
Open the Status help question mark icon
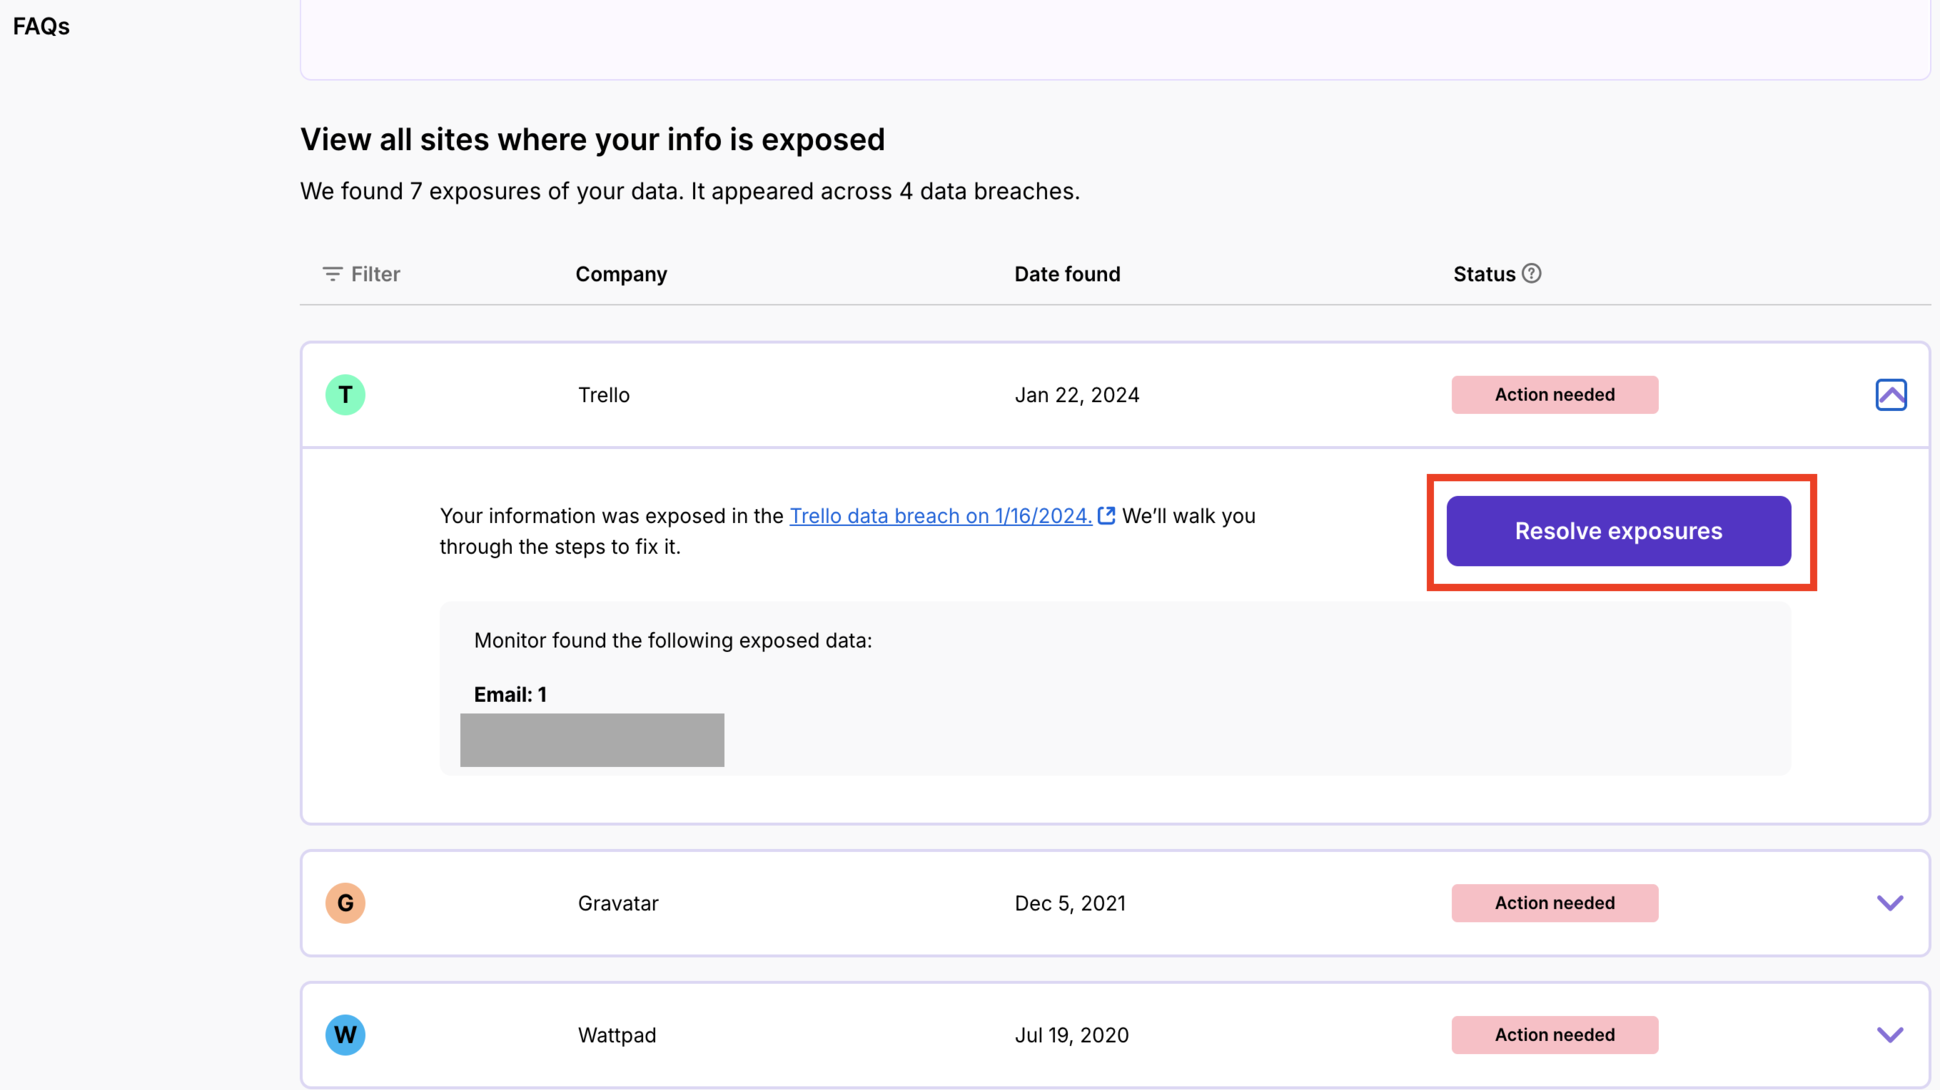point(1531,273)
